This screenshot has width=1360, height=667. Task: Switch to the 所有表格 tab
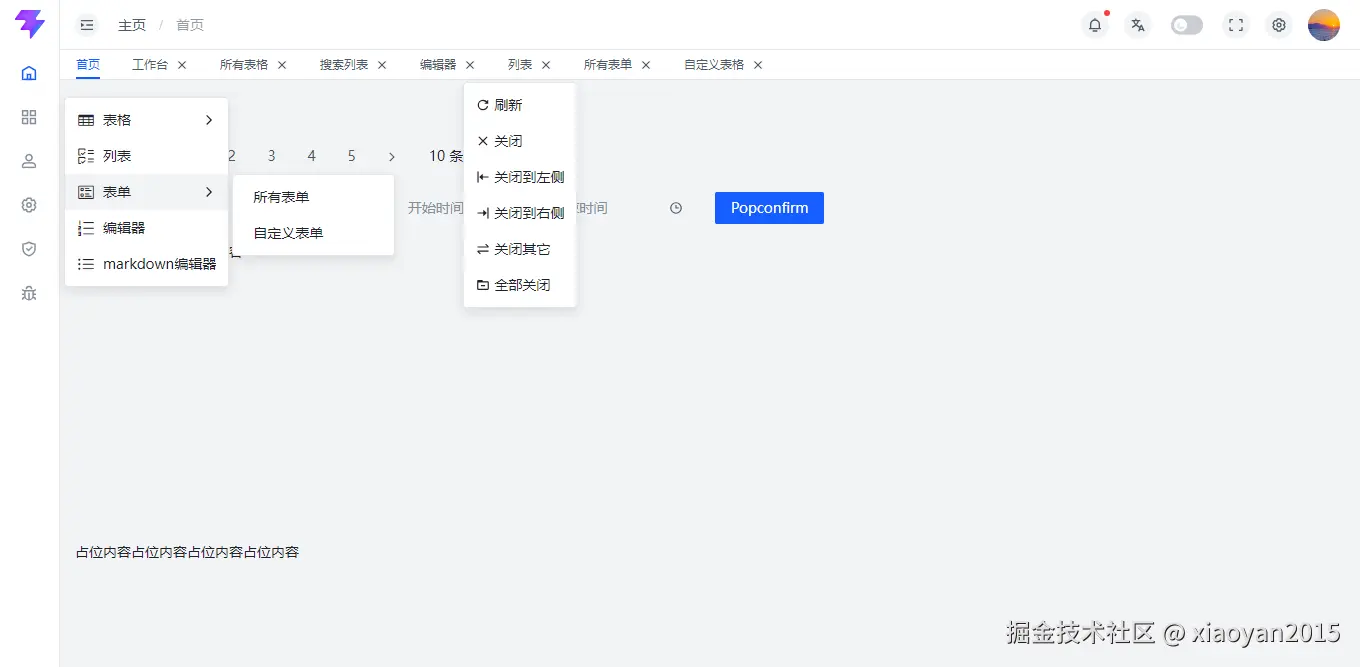click(244, 64)
